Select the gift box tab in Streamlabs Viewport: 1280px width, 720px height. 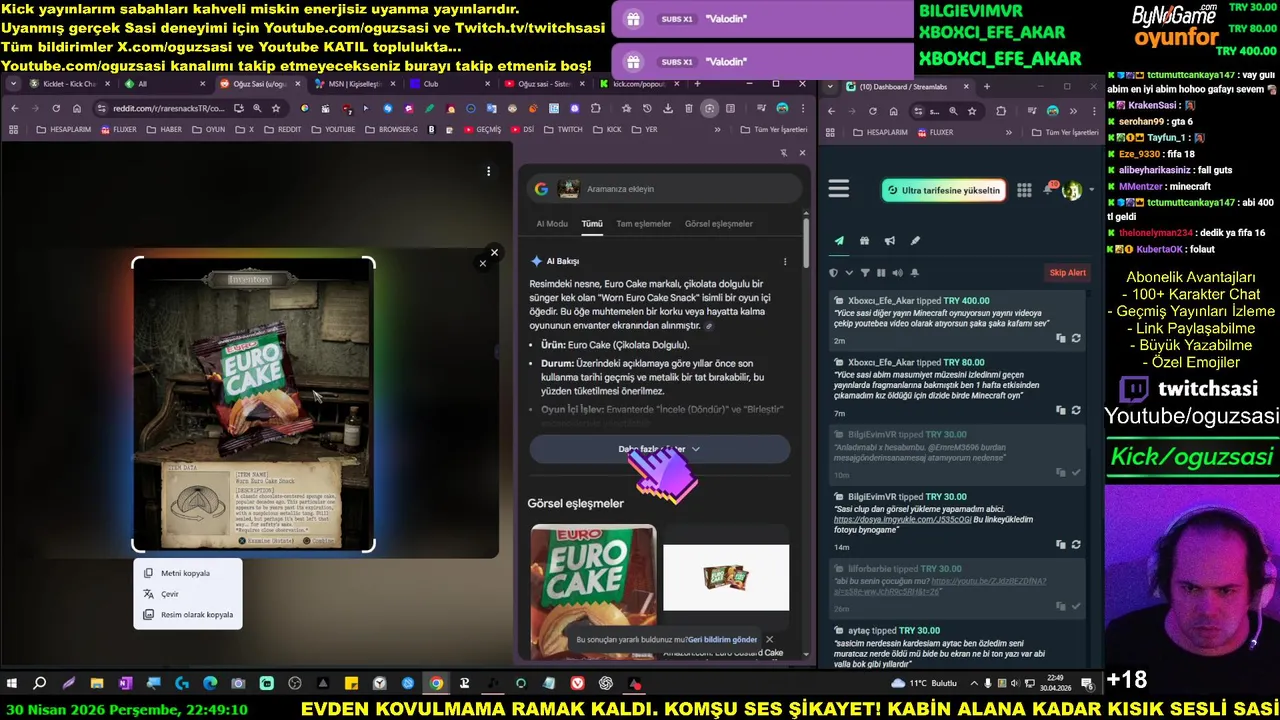(864, 241)
